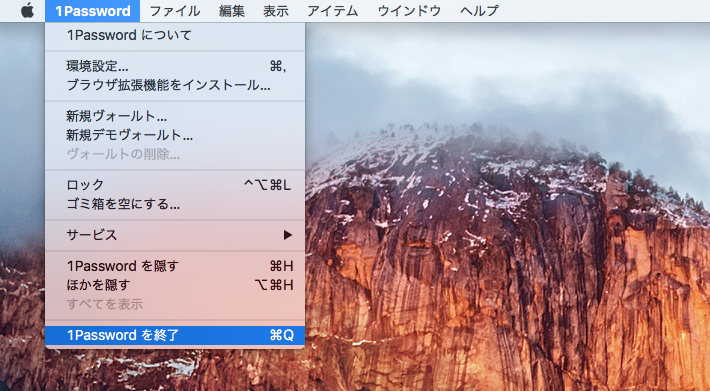Close the 1Password menu bar title

click(93, 10)
